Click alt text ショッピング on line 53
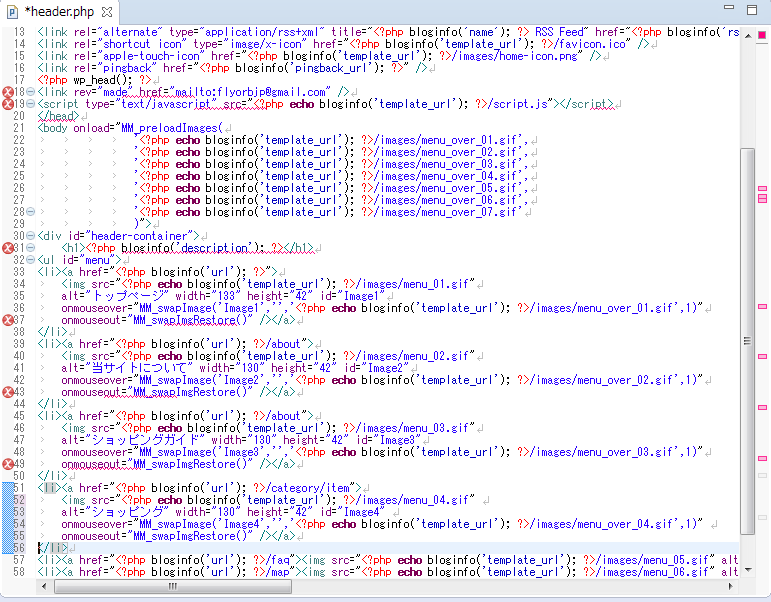 [x=127, y=512]
